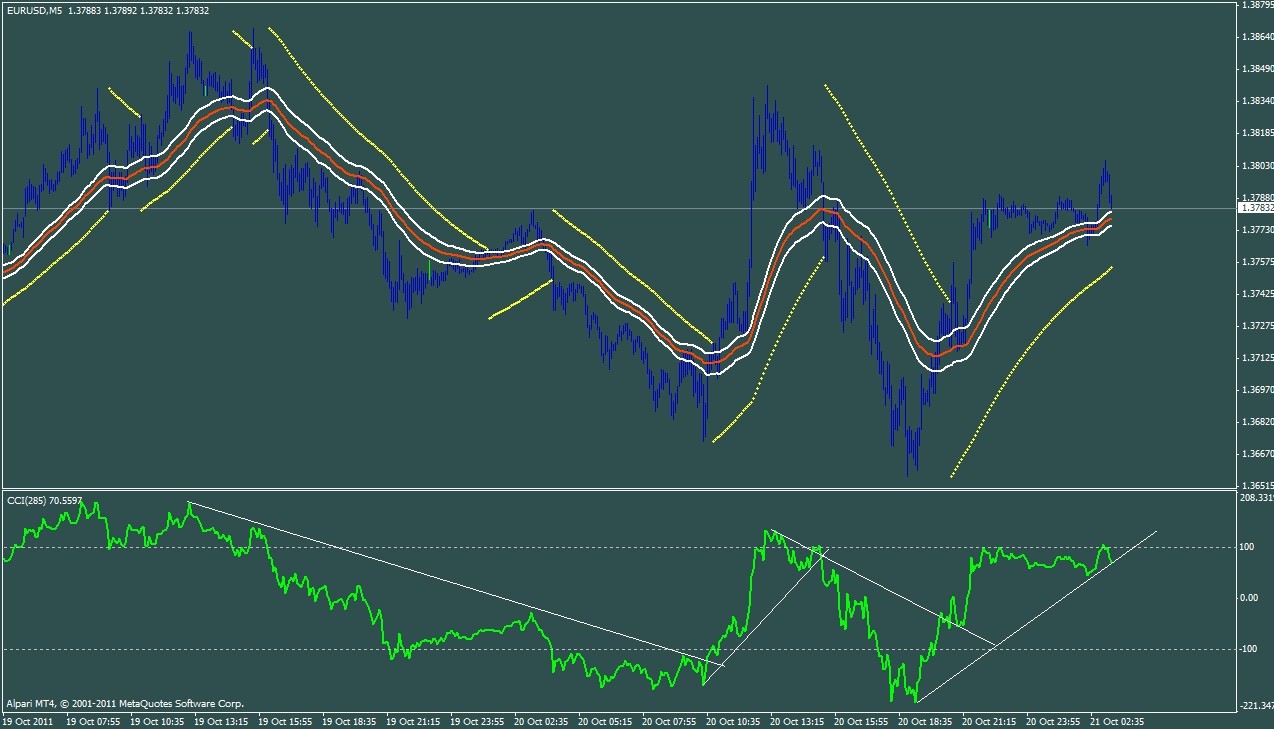This screenshot has height=729, width=1274.
Task: Select the rising trendline at CCI's right end
Action: click(1036, 616)
